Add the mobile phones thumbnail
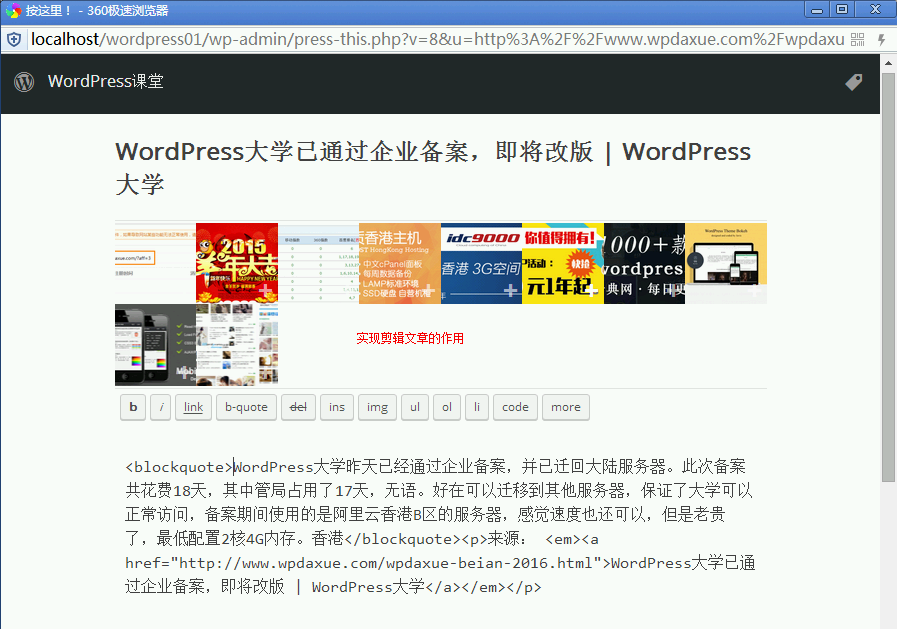Viewport: 897px width, 629px height. [x=156, y=344]
